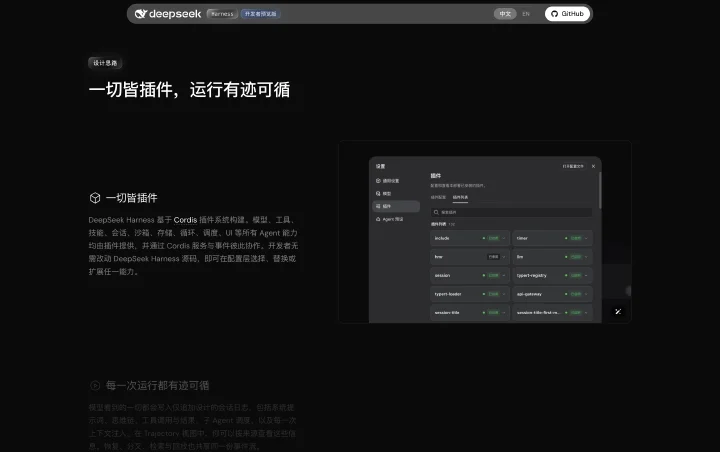Viewport: 720px width, 452px height.
Task: Expand the settings preview image to fullscreen
Action: point(618,311)
